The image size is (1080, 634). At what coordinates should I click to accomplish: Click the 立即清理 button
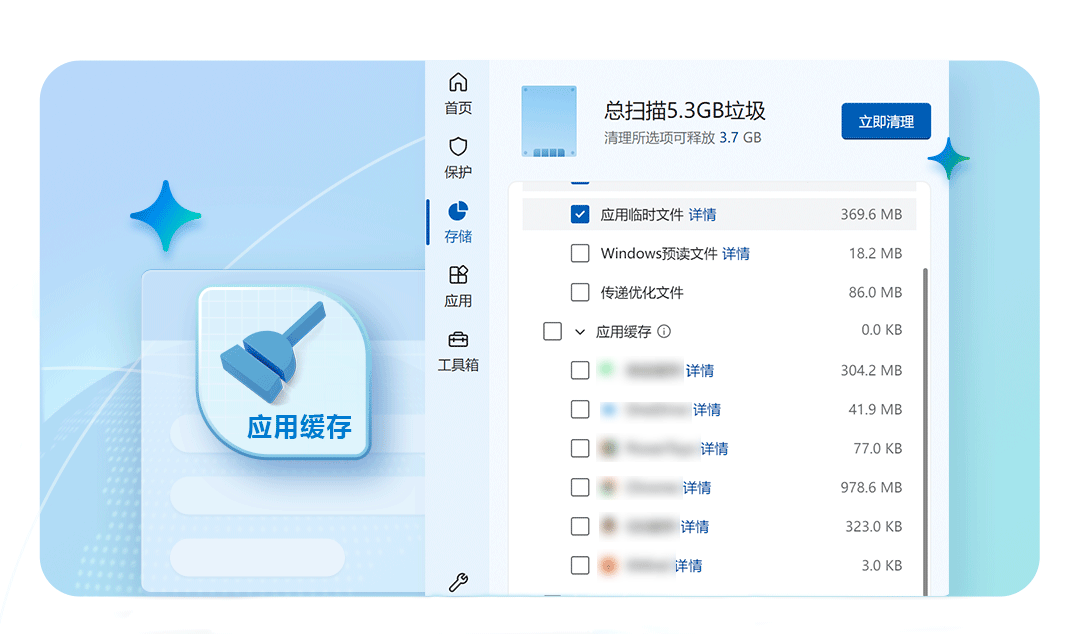pyautogui.click(x=886, y=121)
